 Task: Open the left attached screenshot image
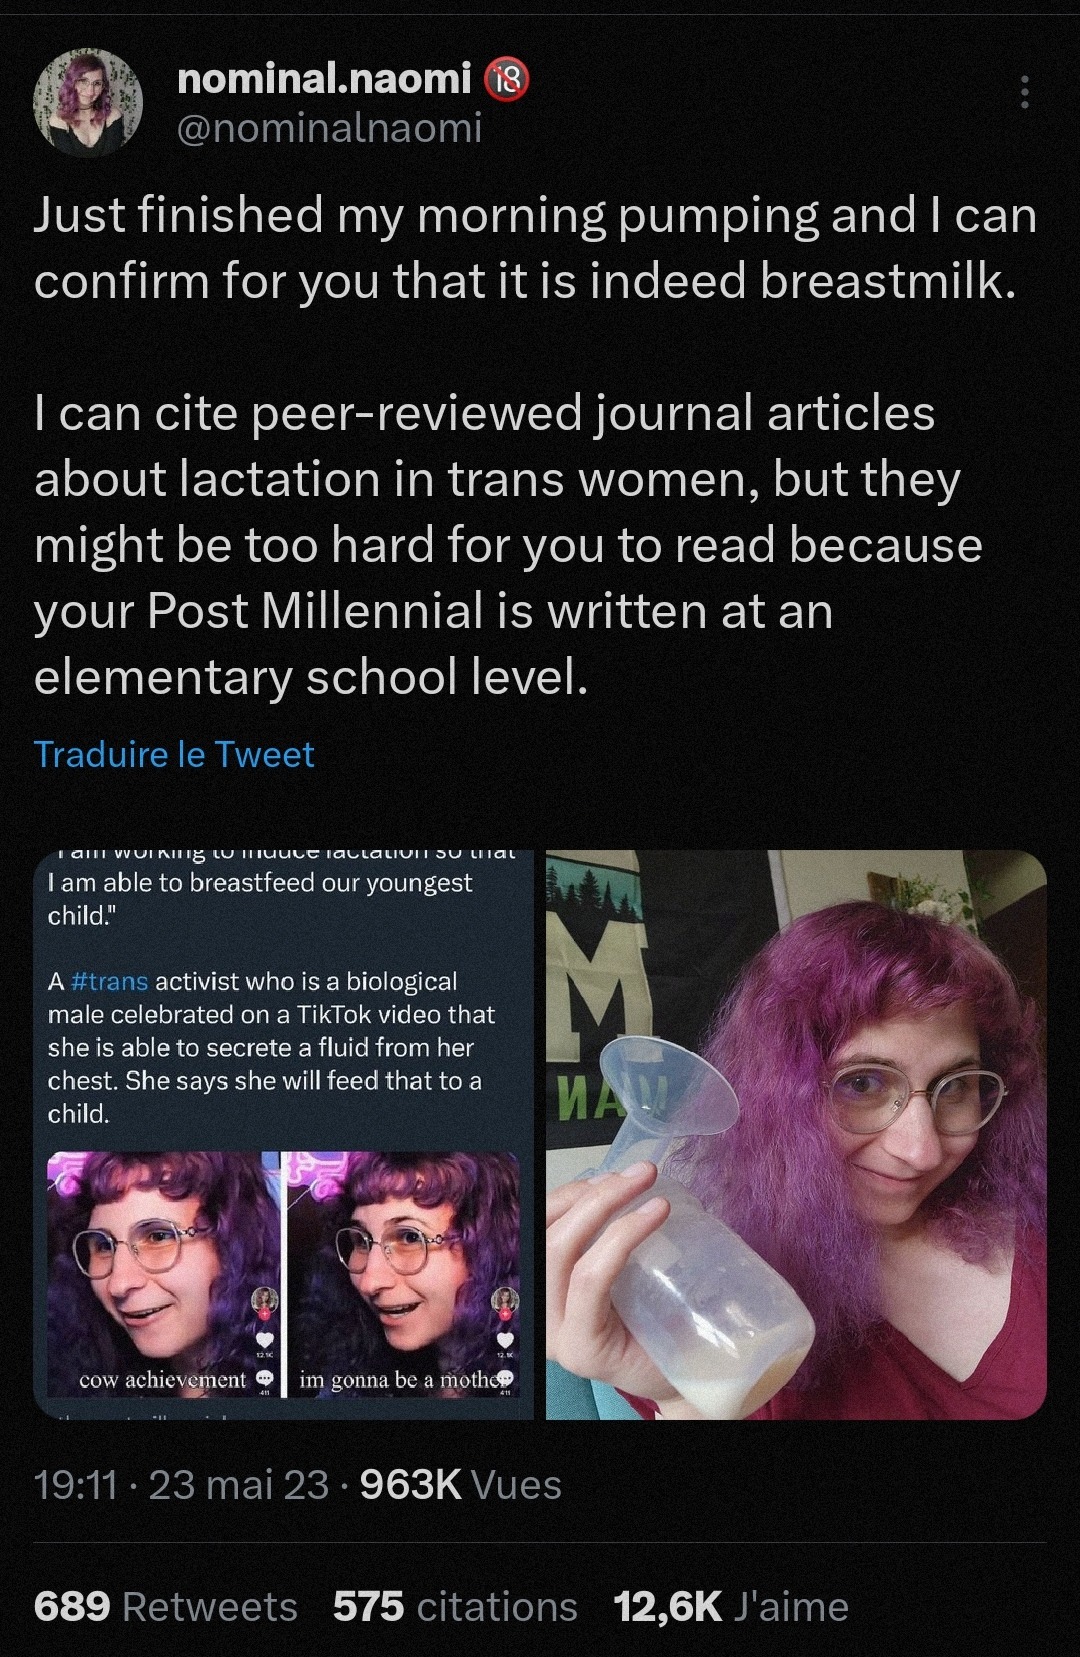point(284,1135)
